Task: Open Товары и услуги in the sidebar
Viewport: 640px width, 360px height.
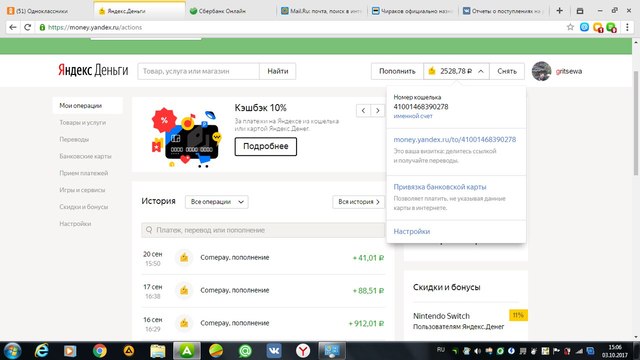Action: 82,122
